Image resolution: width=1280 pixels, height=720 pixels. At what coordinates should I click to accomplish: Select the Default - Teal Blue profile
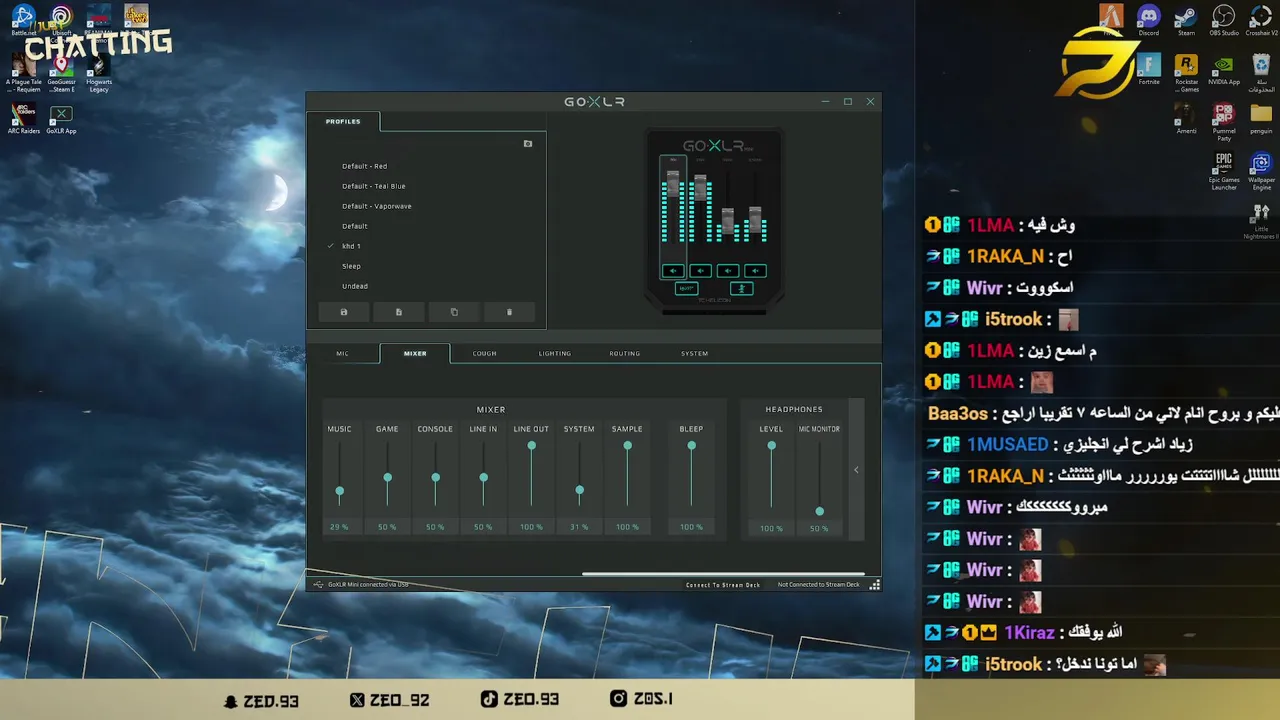click(373, 186)
